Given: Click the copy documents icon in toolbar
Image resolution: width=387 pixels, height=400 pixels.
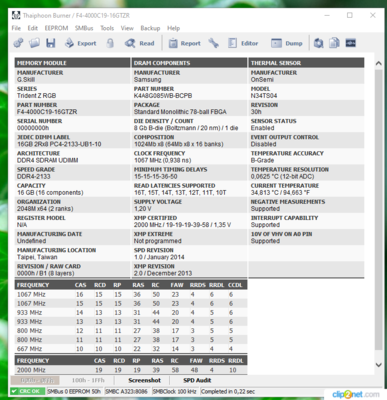Looking at the screenshot, I should pos(334,43).
